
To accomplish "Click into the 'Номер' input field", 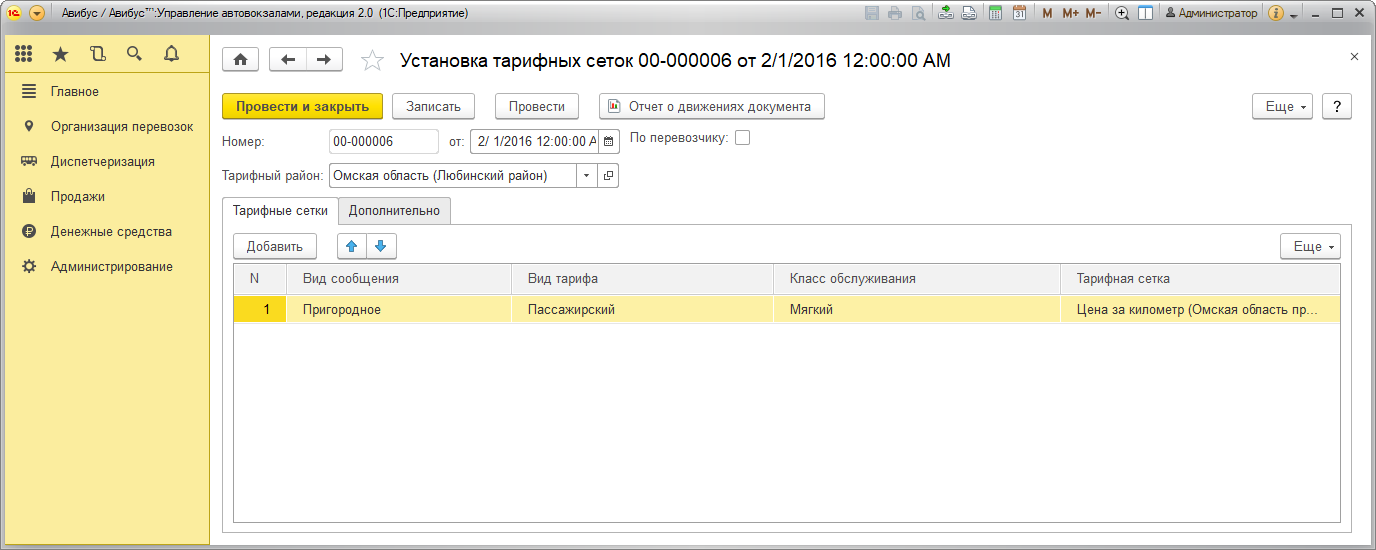I will [x=383, y=141].
